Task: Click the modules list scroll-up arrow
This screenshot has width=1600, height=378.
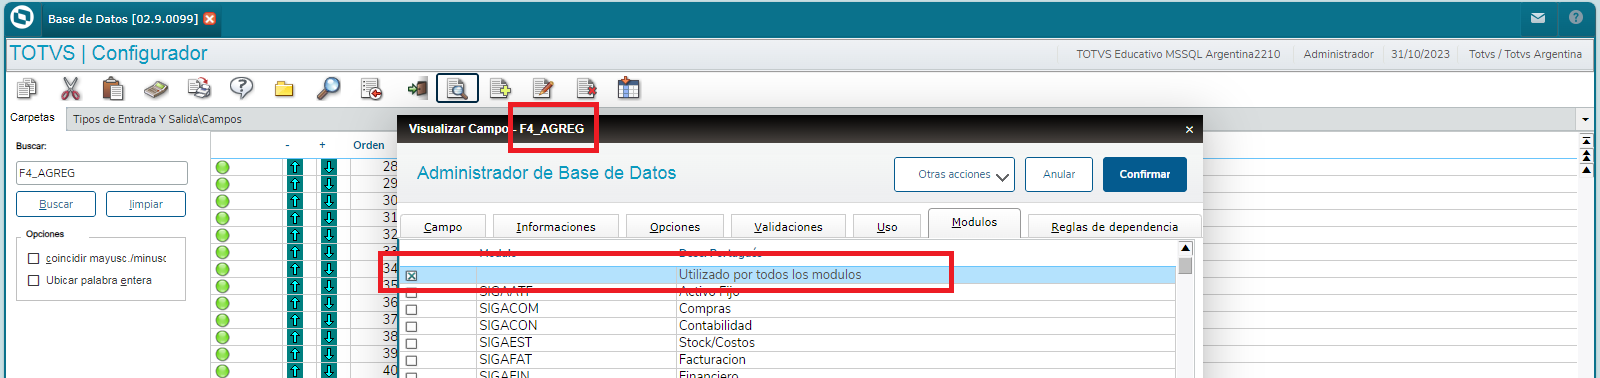Action: (1185, 248)
